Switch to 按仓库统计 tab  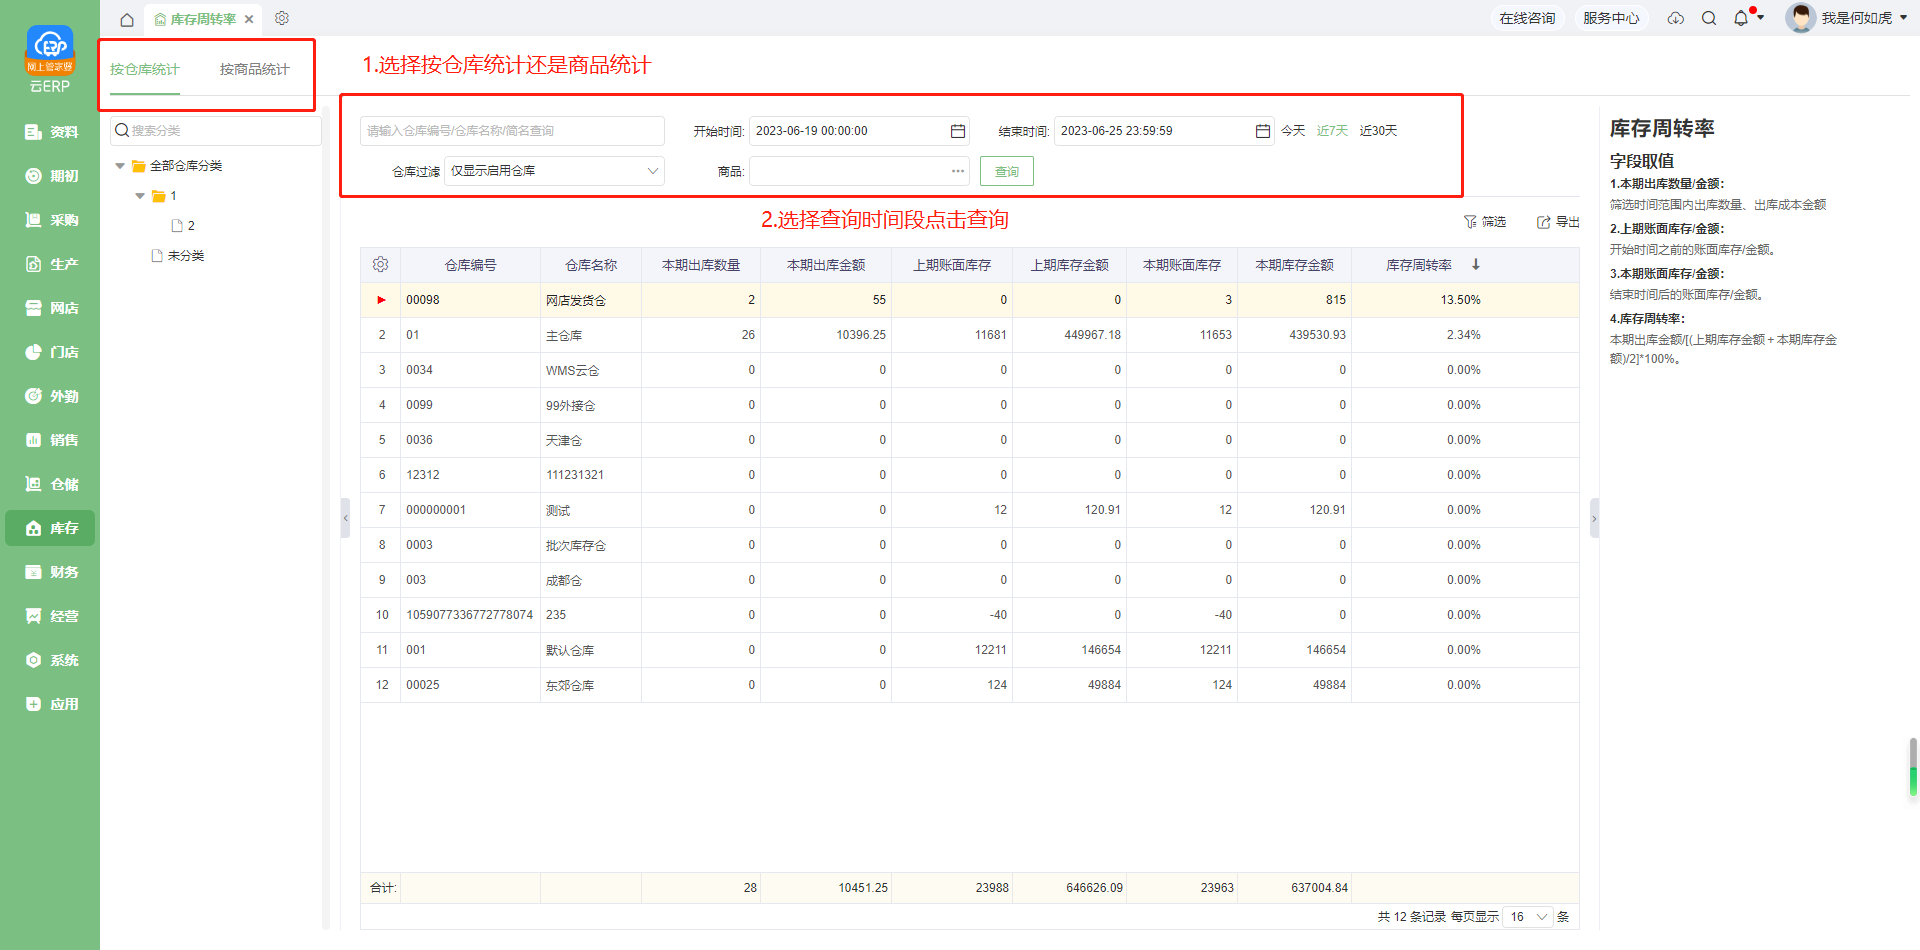click(x=145, y=69)
